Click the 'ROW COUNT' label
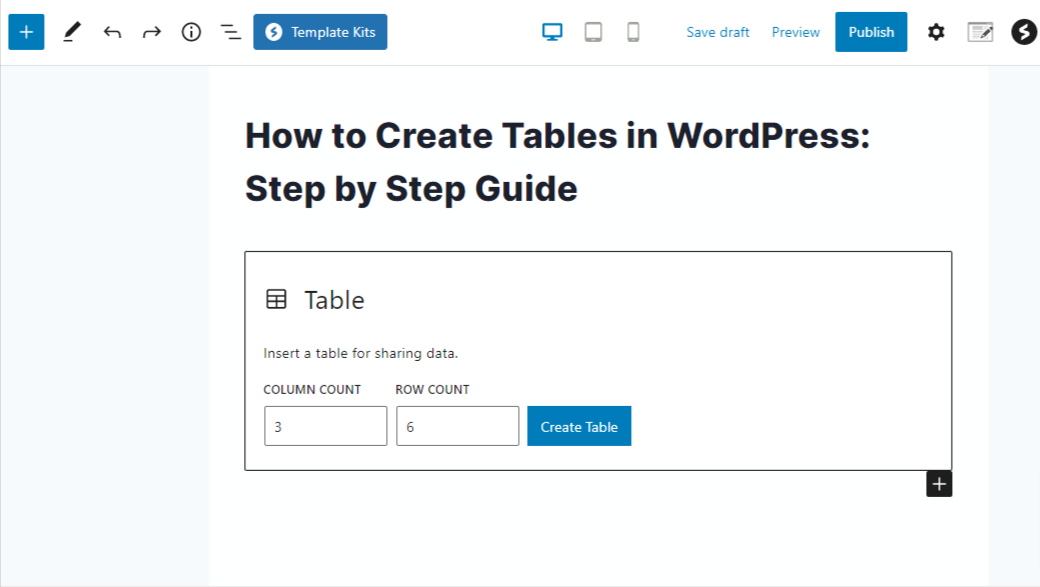The height and width of the screenshot is (587, 1040). (x=432, y=390)
